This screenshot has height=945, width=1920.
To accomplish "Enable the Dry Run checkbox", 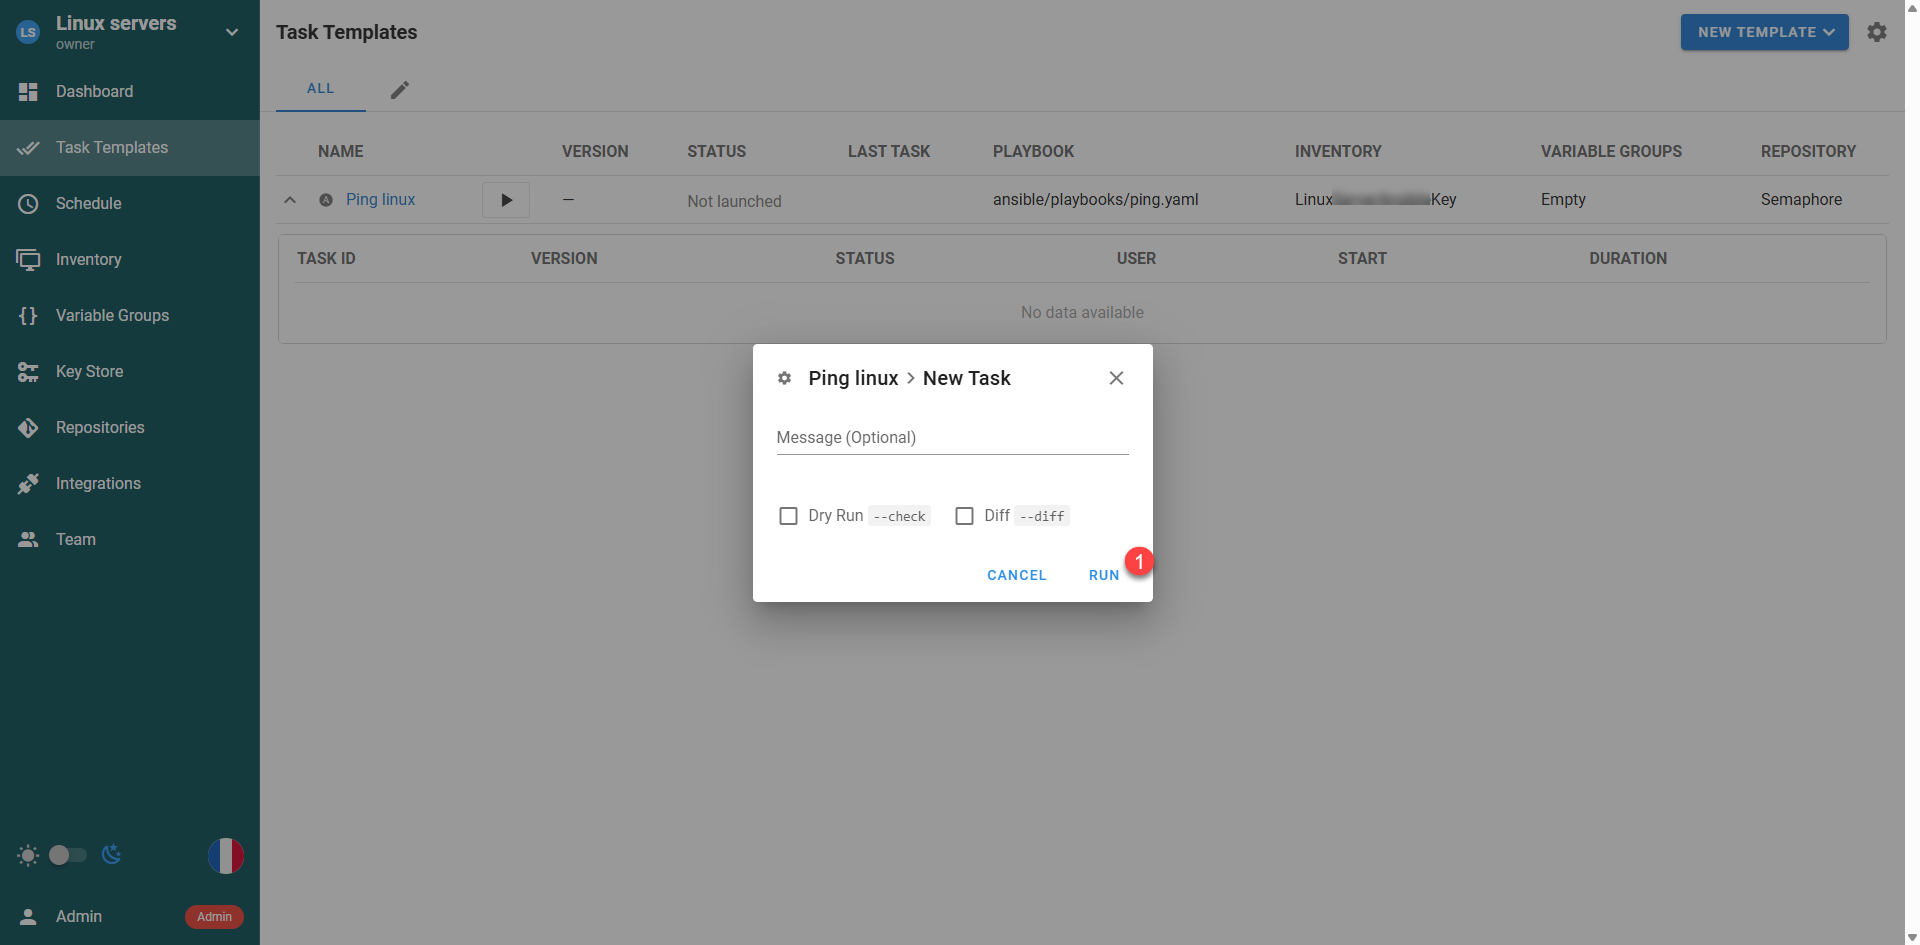I will click(x=788, y=516).
